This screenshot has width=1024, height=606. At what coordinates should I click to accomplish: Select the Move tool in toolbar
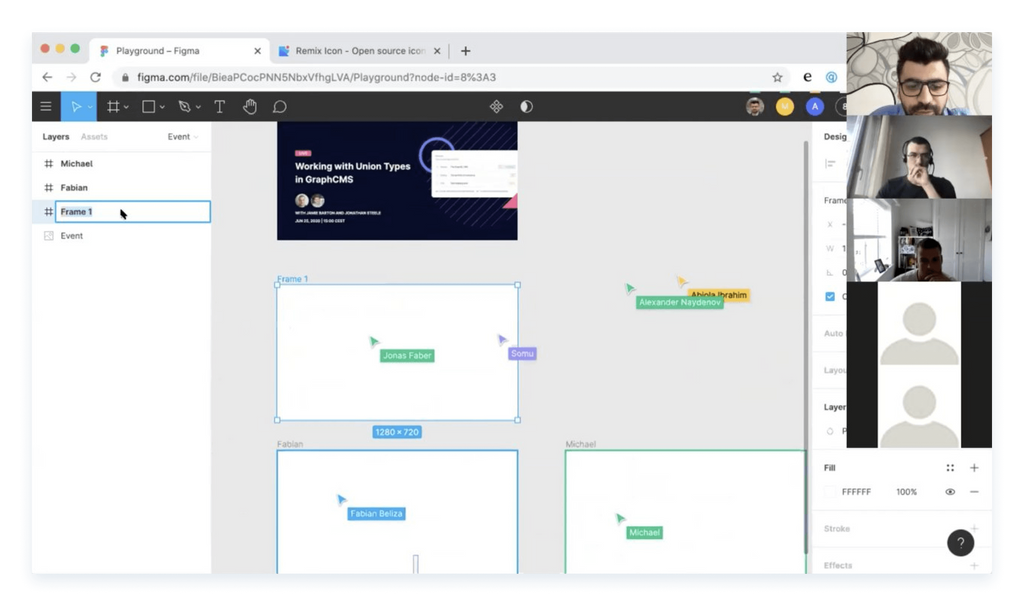[x=75, y=106]
